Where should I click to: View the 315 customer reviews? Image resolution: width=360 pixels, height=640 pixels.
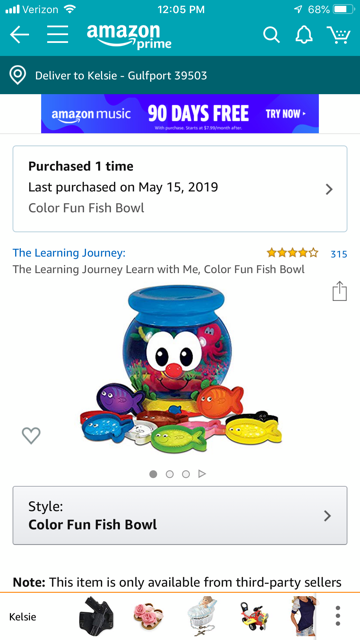339,254
